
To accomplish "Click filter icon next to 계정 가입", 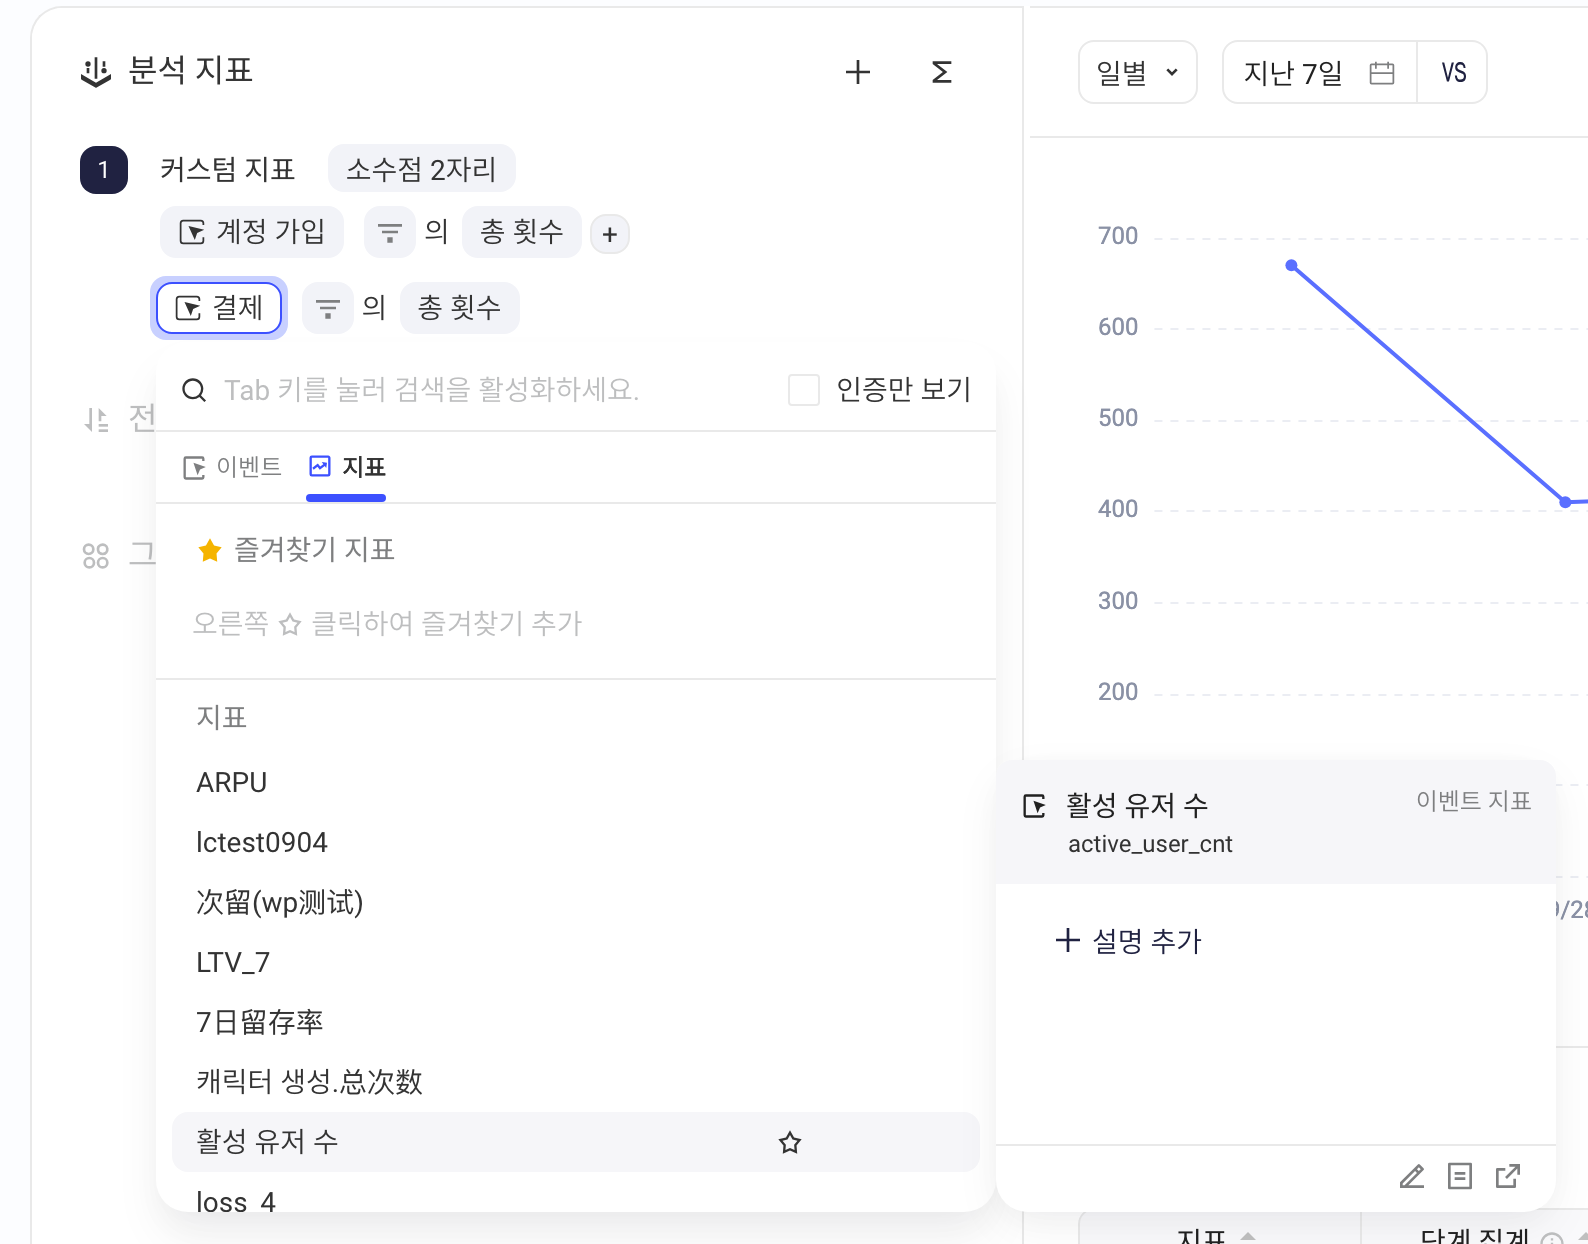I will 389,233.
